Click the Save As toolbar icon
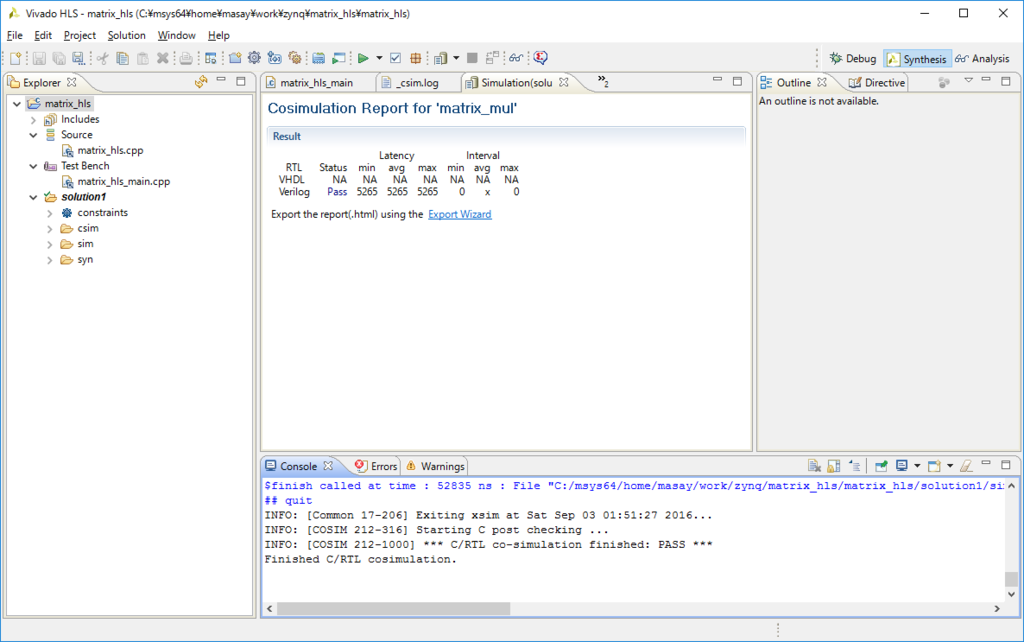Screen dimensions: 1024x642 pos(78,58)
